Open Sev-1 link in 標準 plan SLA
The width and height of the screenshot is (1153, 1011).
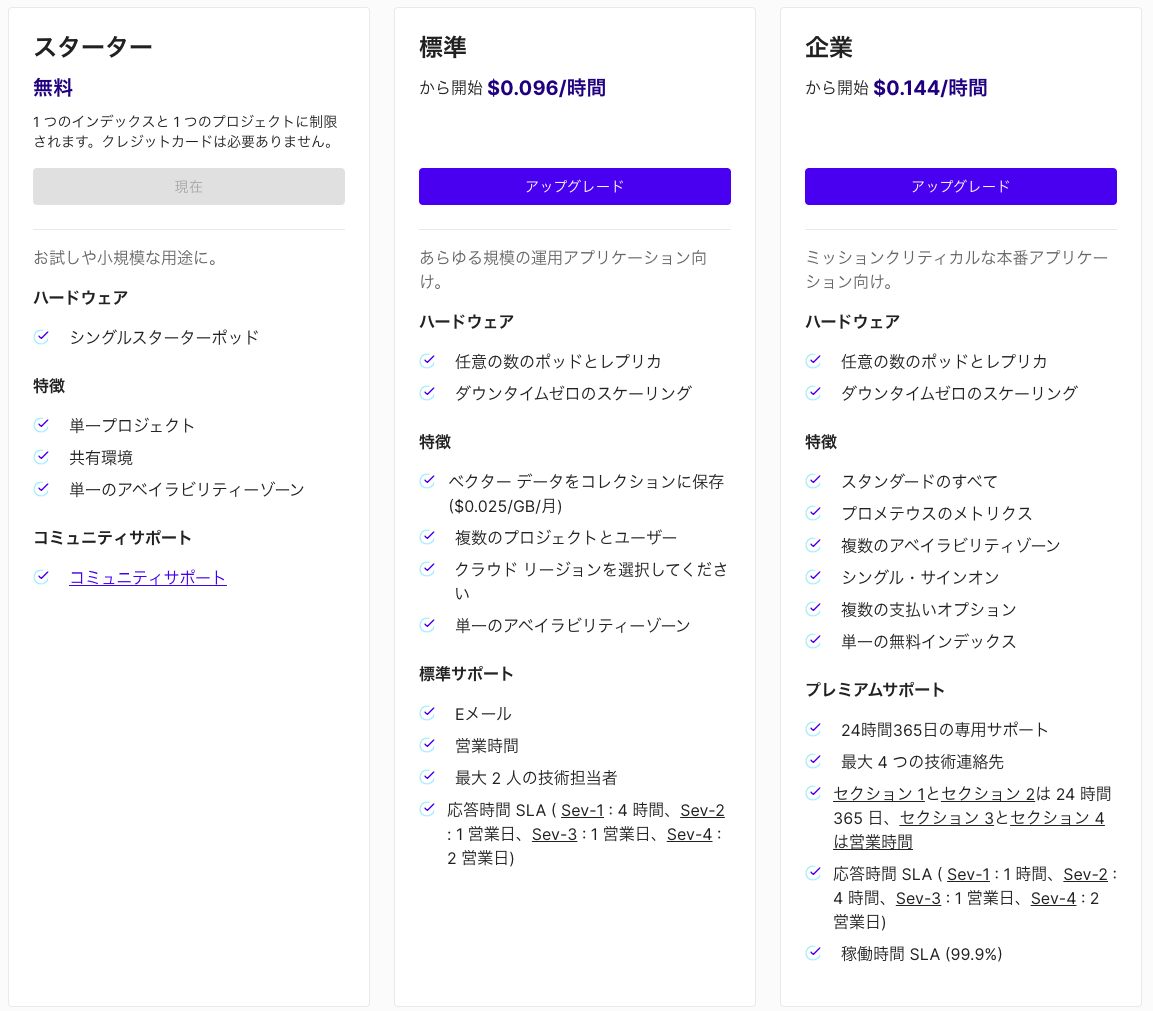pos(582,810)
